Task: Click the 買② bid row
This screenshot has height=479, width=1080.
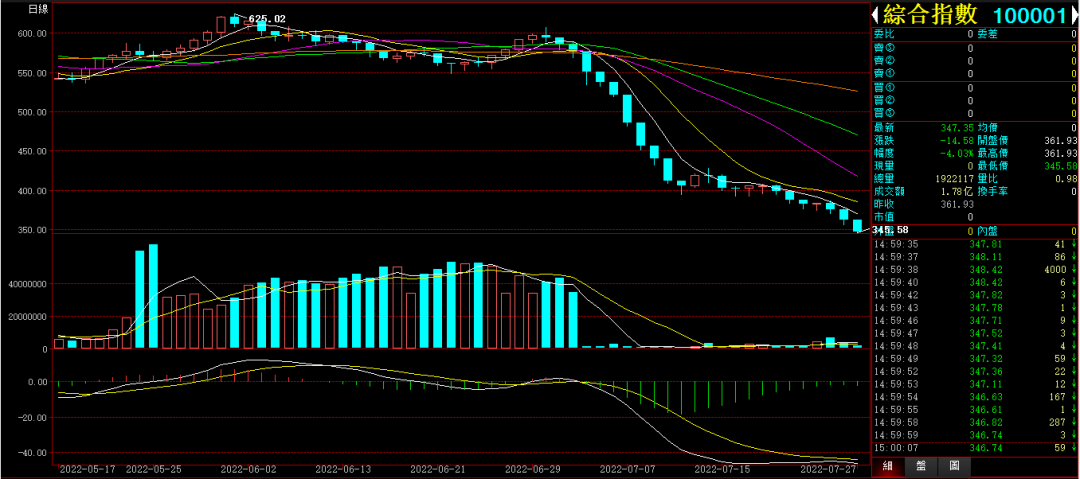Action: coord(975,101)
